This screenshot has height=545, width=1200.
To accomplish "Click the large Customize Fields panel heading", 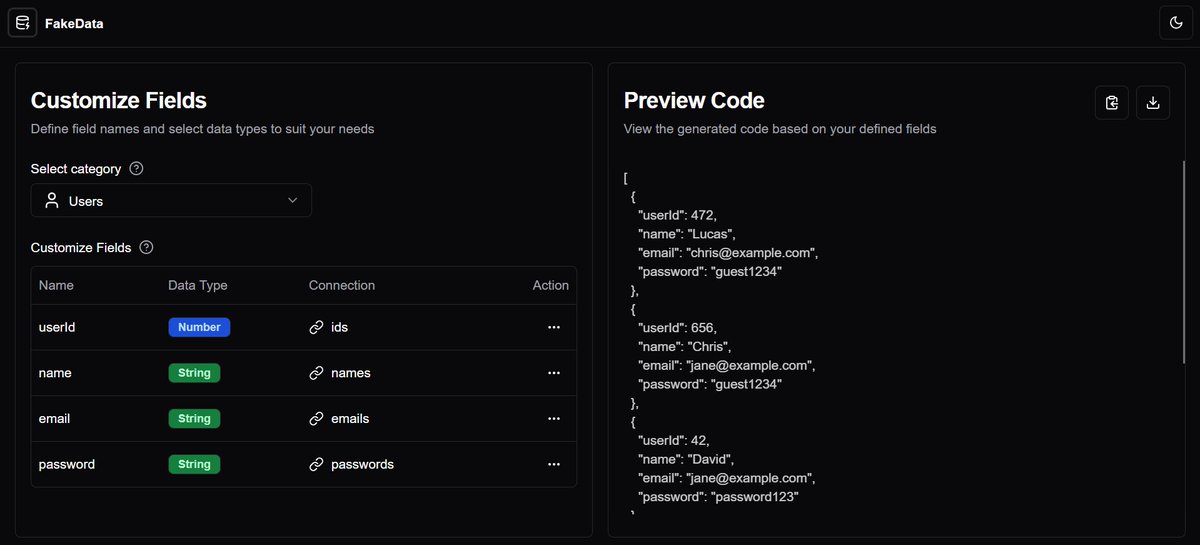I will coord(119,100).
